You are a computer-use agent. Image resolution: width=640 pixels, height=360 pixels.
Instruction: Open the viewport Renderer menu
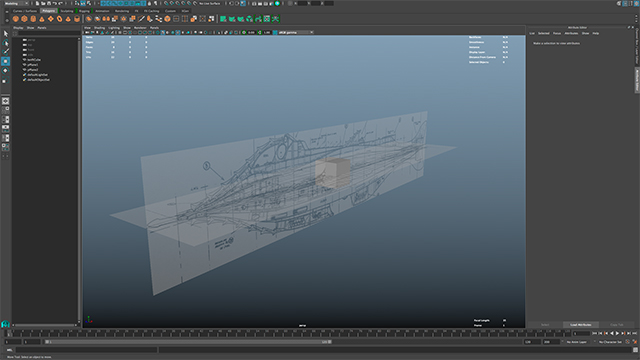[140, 28]
